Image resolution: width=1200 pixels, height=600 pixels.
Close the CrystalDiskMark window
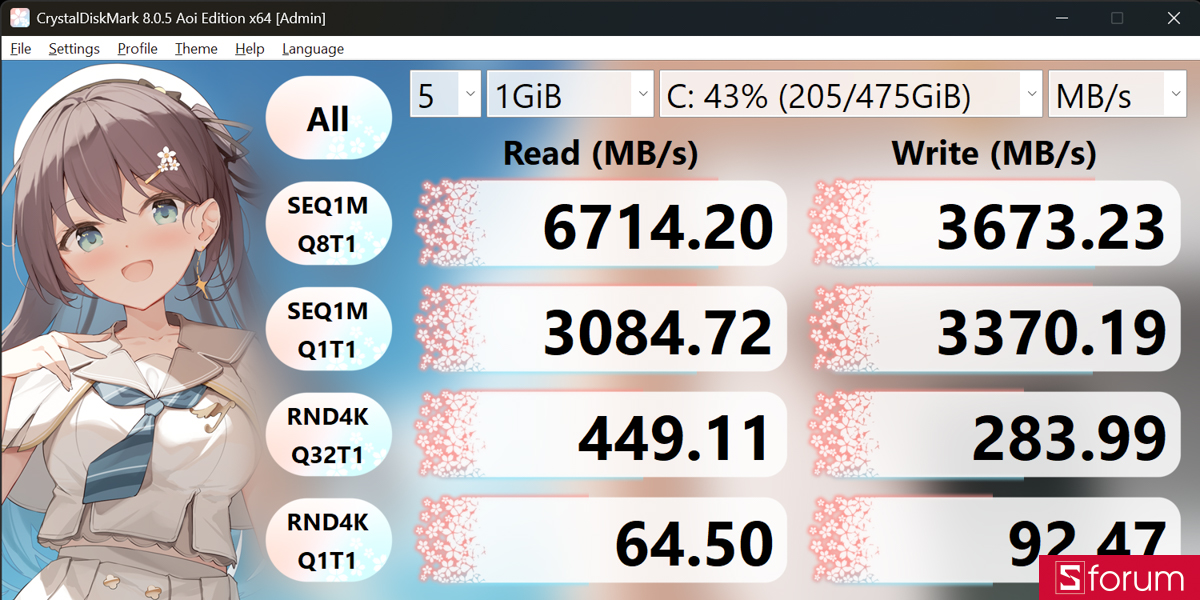coord(1173,18)
